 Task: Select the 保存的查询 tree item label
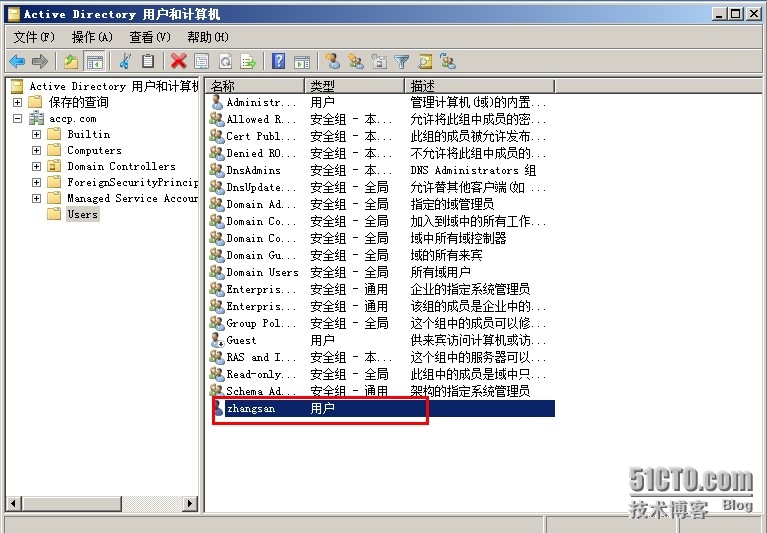(78, 102)
